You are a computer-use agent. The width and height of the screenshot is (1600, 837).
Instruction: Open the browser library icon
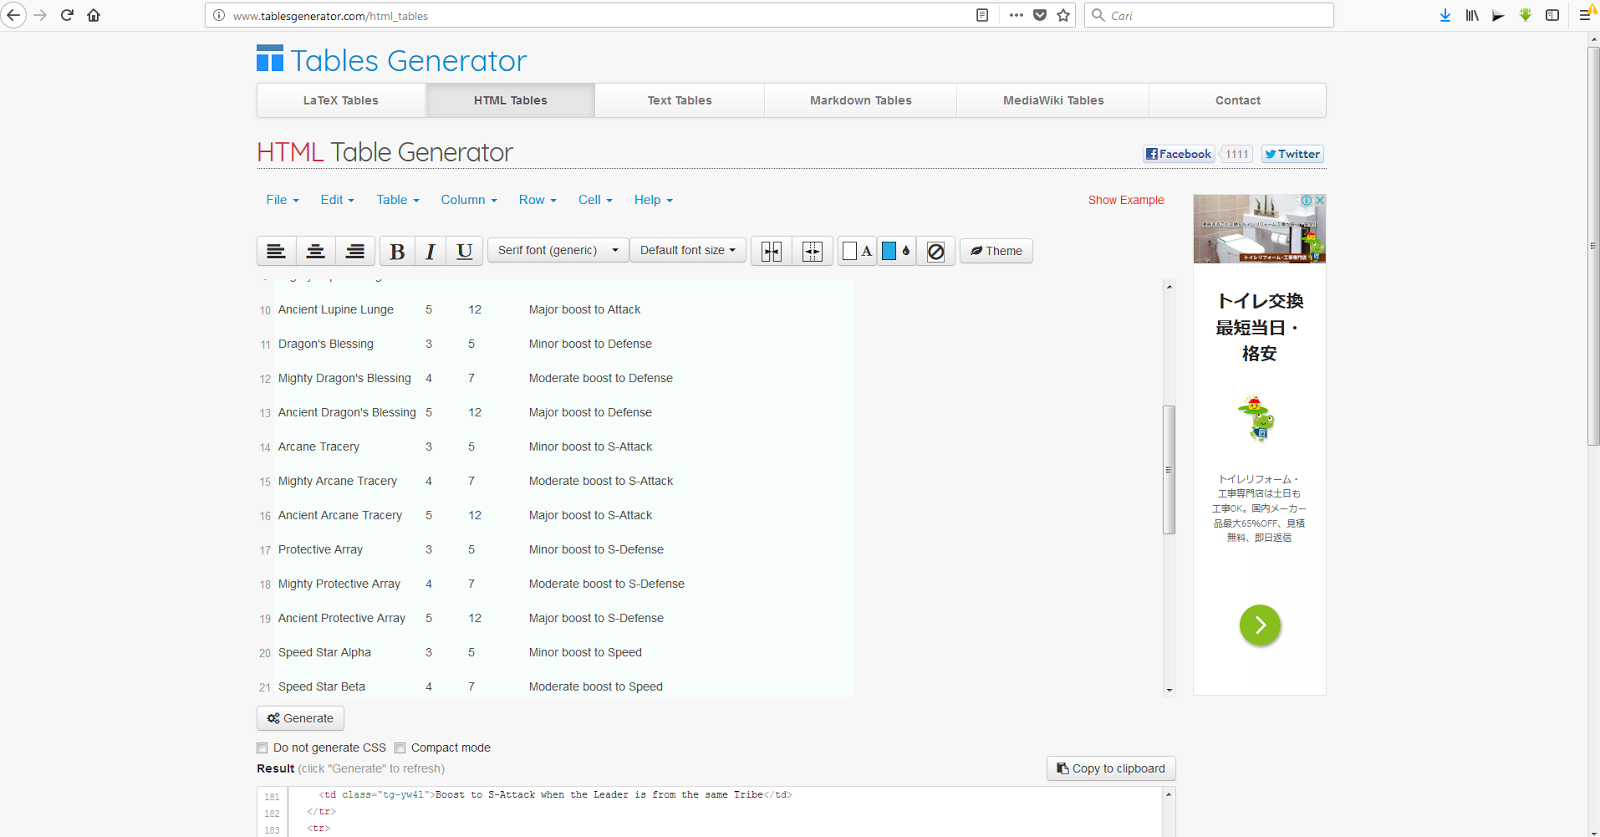point(1472,15)
